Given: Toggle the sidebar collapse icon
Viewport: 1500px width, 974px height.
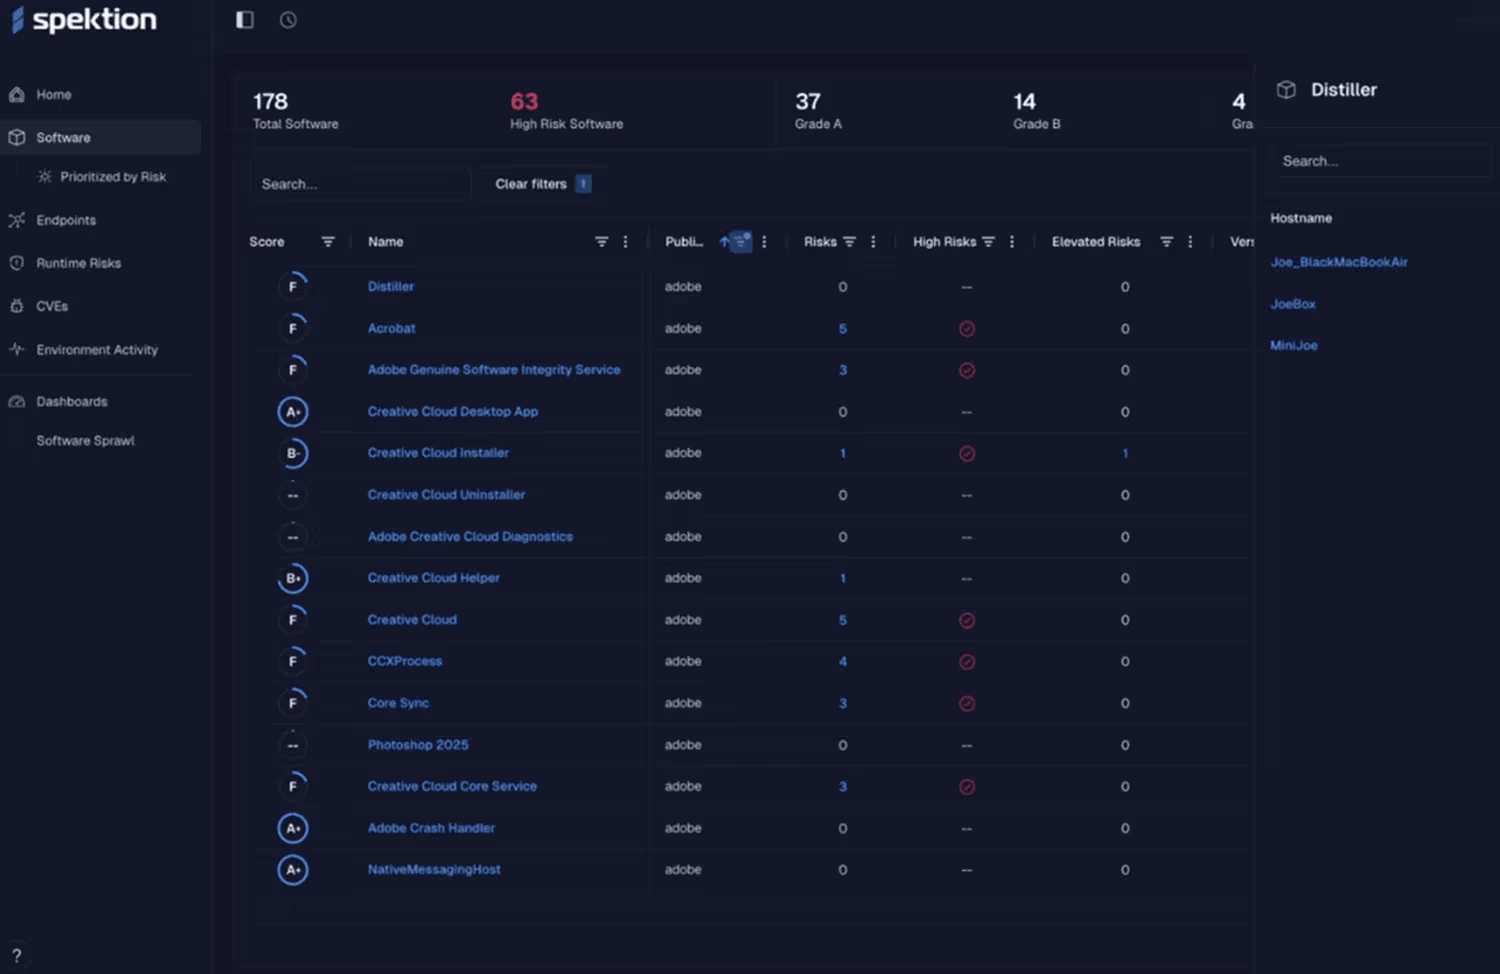Looking at the screenshot, I should 244,19.
